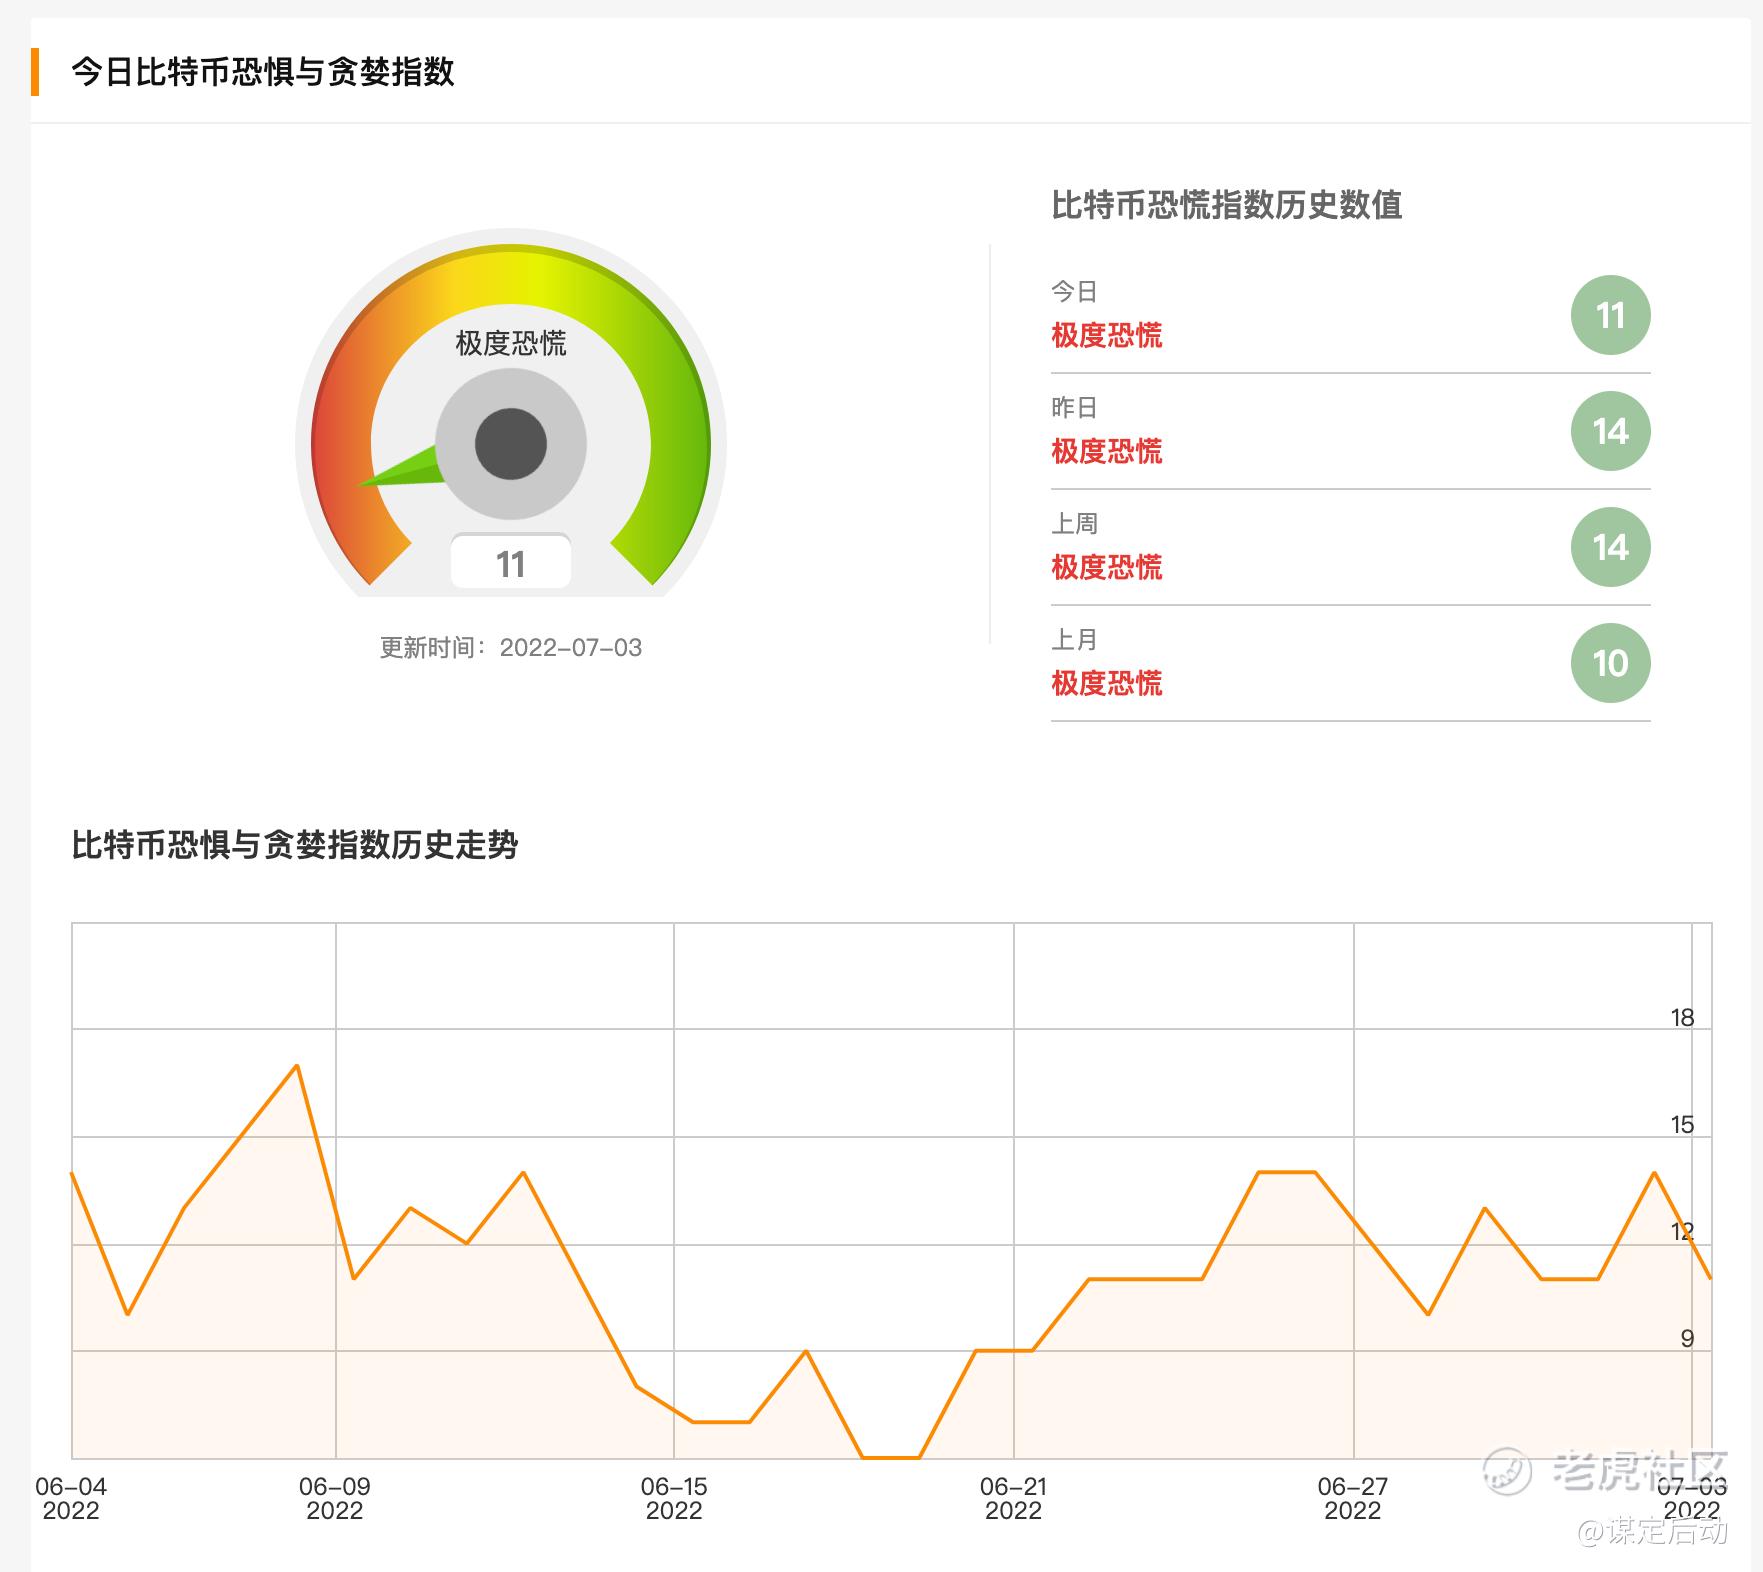
Task: Click the 06-27 2022 date label on the chart axis
Action: [1353, 1498]
